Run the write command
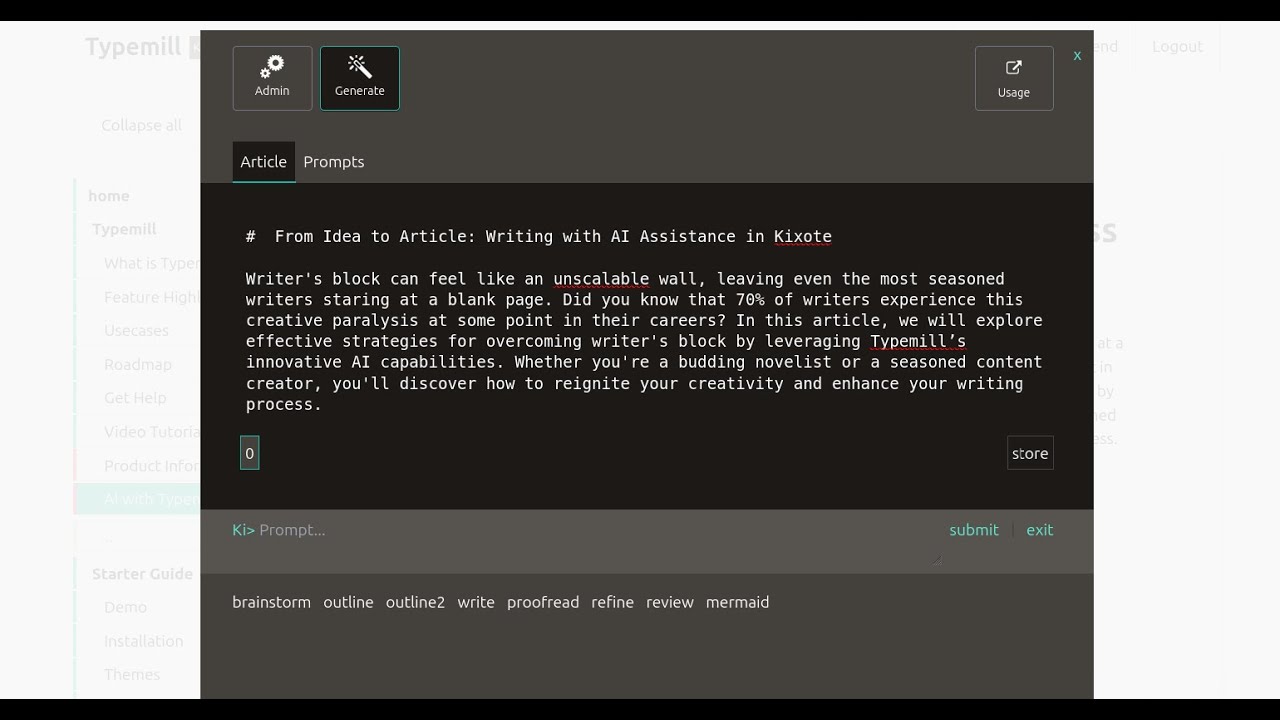 476,602
